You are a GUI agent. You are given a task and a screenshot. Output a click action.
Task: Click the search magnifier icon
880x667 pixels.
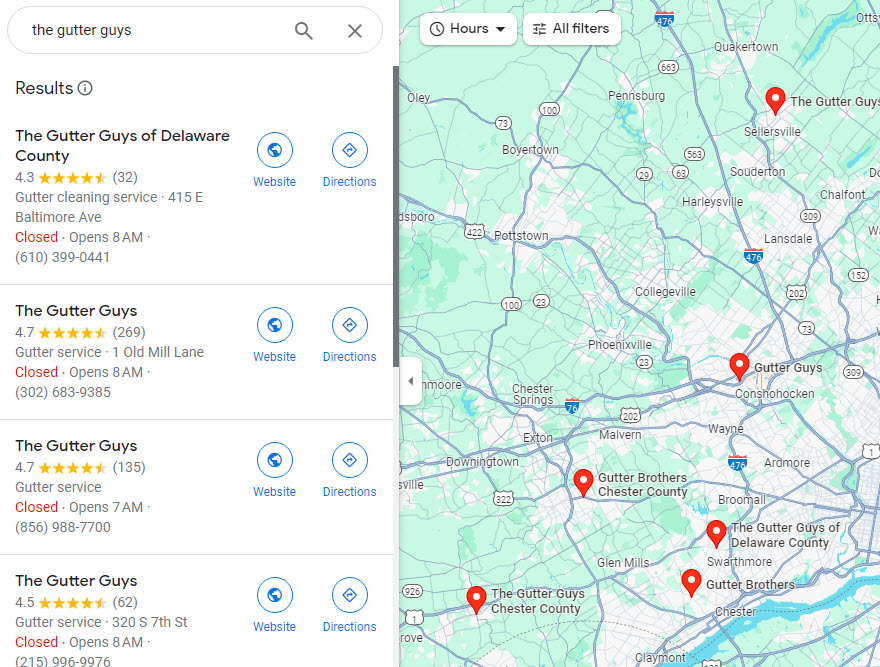coord(304,30)
